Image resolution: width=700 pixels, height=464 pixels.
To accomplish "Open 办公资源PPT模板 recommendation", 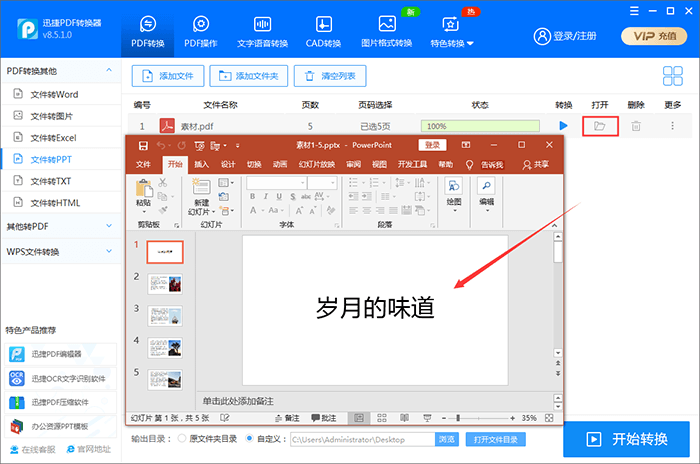I will (61, 426).
